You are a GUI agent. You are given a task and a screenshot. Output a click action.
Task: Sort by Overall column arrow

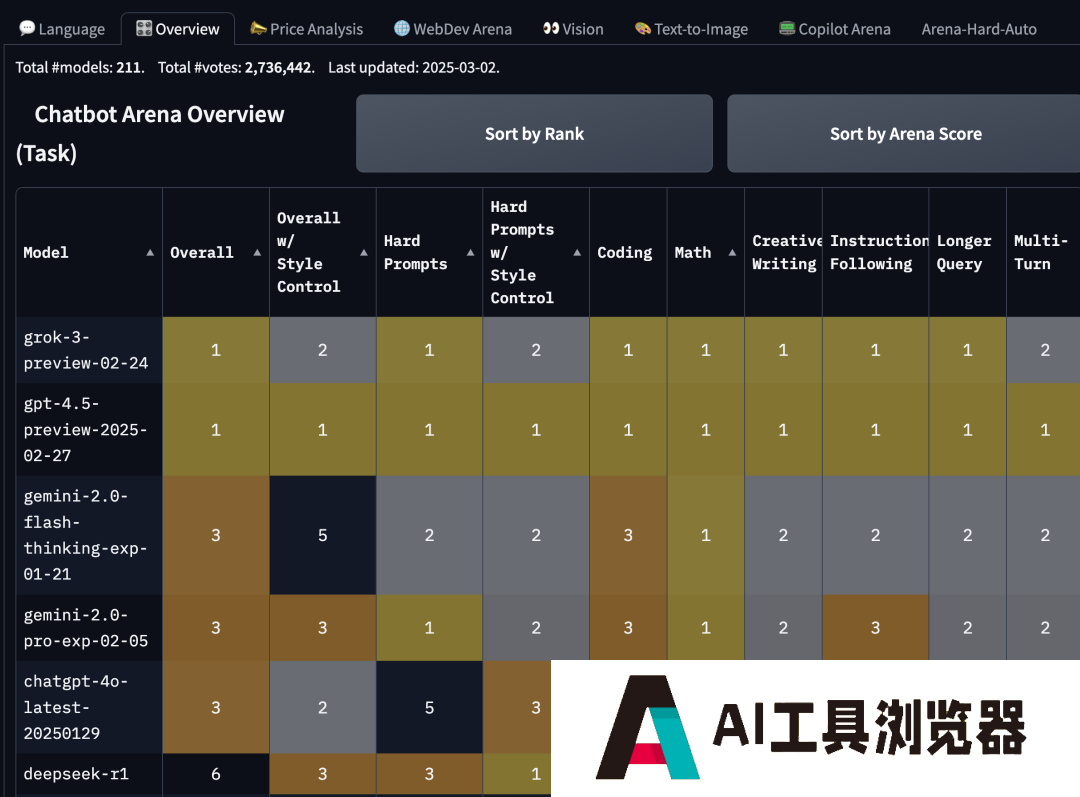[x=257, y=253]
